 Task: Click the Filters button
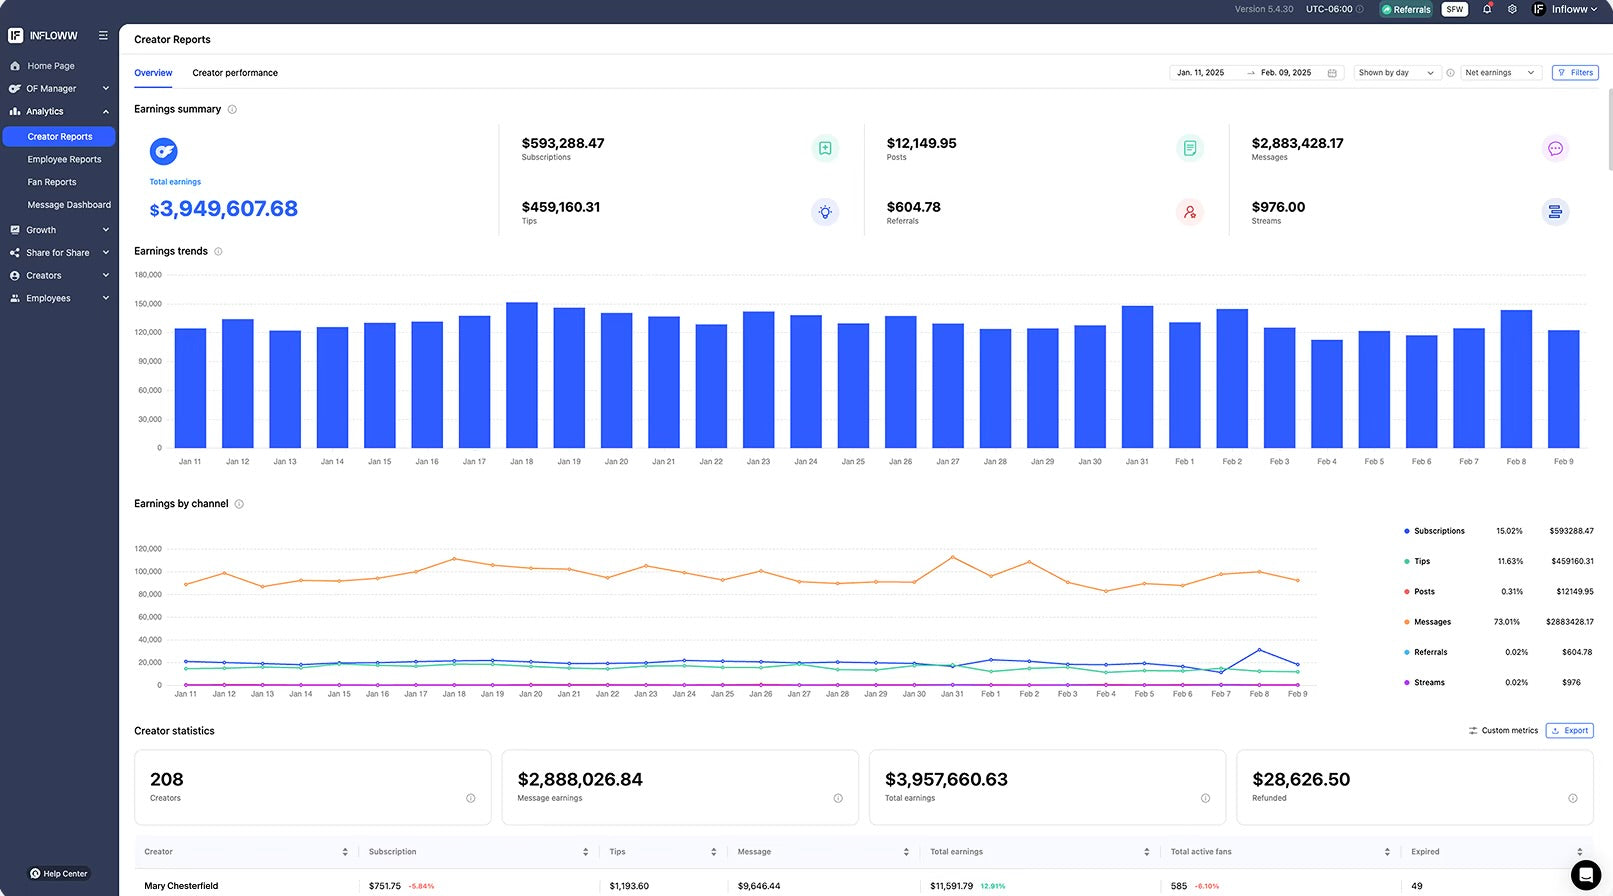1575,73
